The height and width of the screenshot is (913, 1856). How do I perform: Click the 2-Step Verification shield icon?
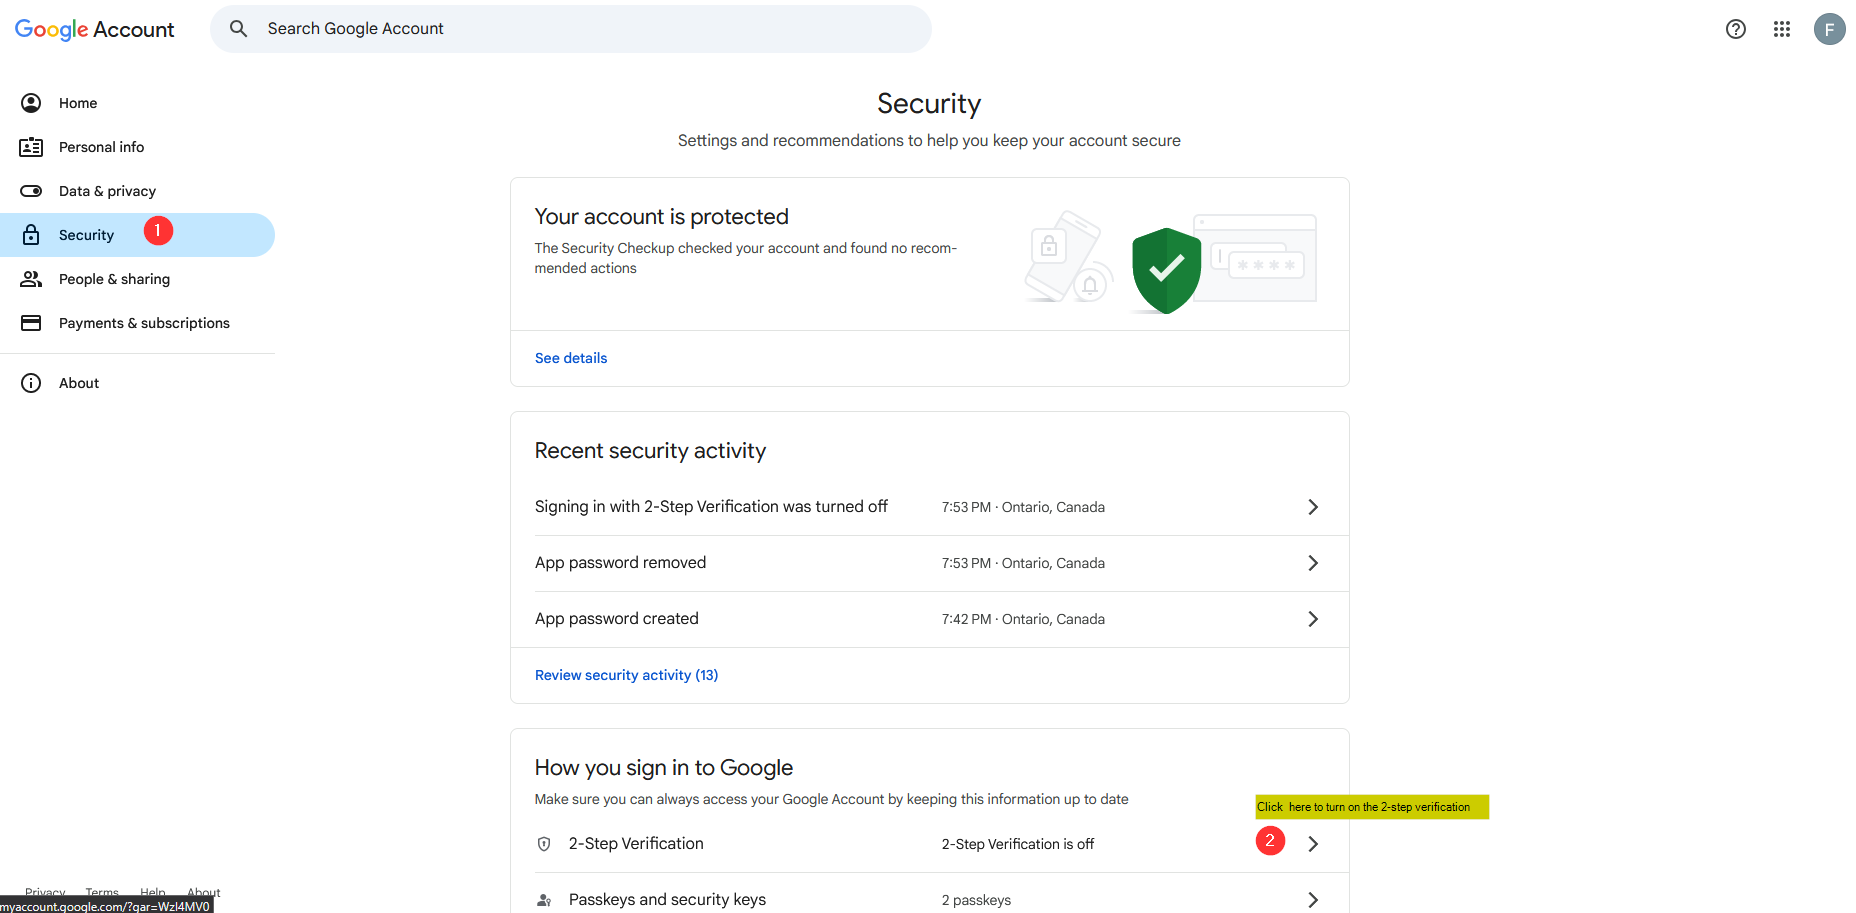[x=544, y=844]
